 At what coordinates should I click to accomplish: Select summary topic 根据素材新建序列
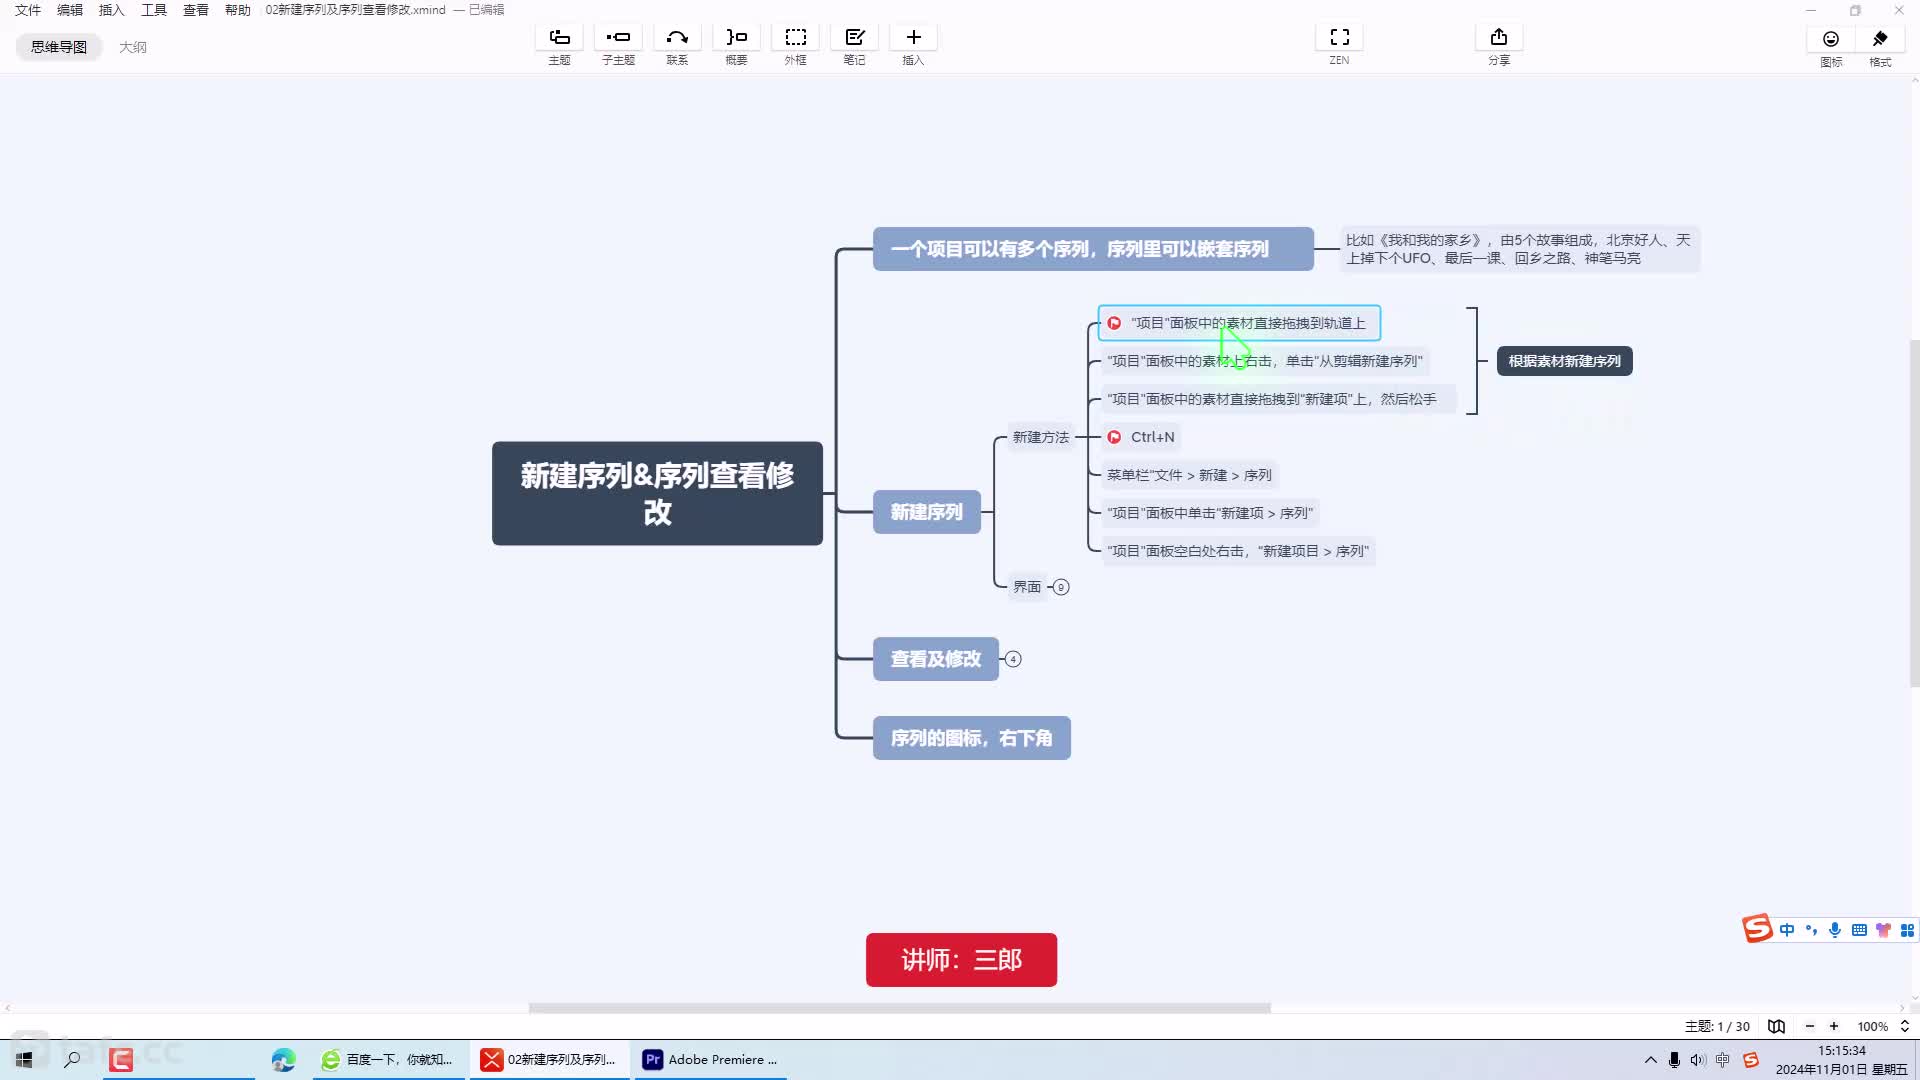[x=1564, y=361]
